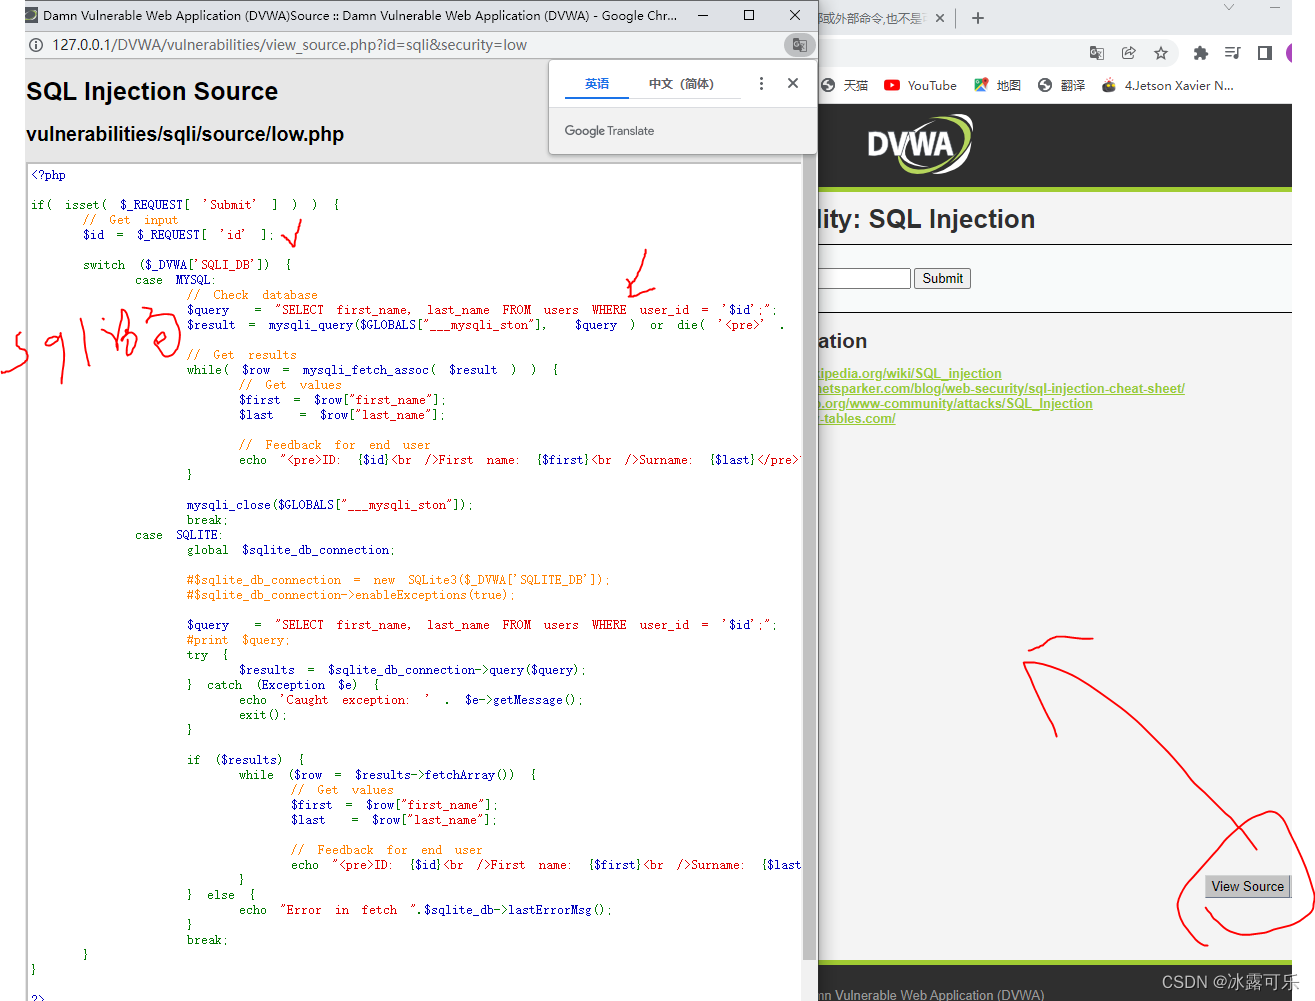The image size is (1315, 1001).
Task: Open the media control playlist icon
Action: click(x=1233, y=53)
